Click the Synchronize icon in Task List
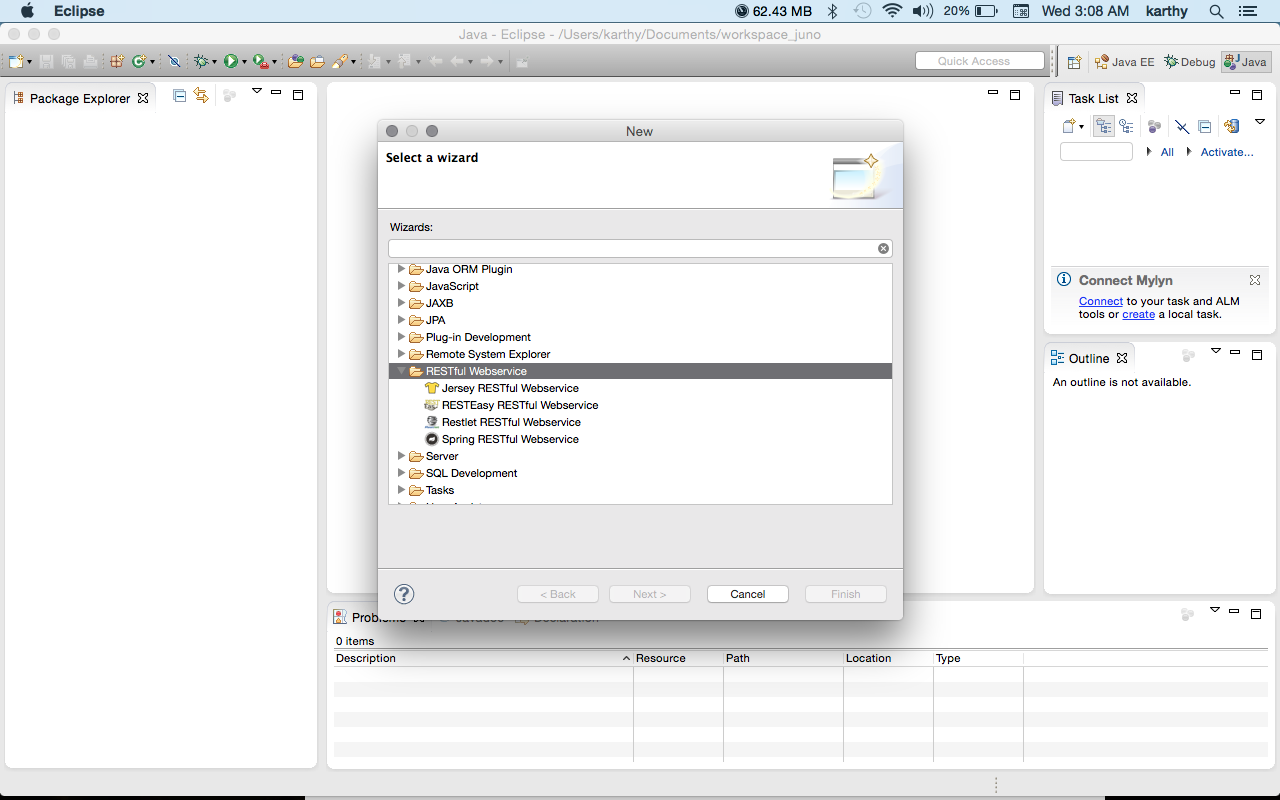The height and width of the screenshot is (800, 1280). [x=1231, y=126]
